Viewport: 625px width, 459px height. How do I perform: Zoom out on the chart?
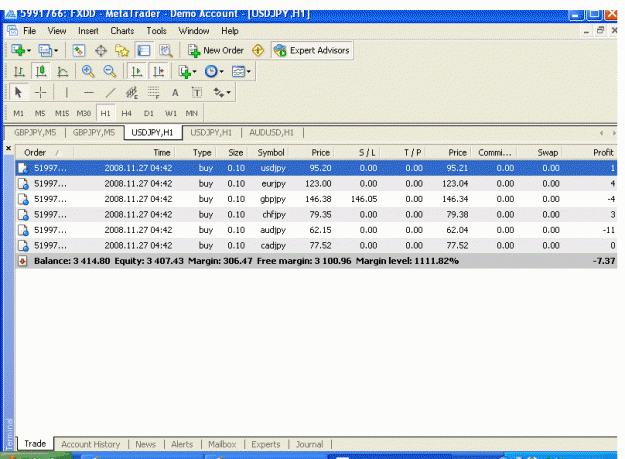pos(109,72)
